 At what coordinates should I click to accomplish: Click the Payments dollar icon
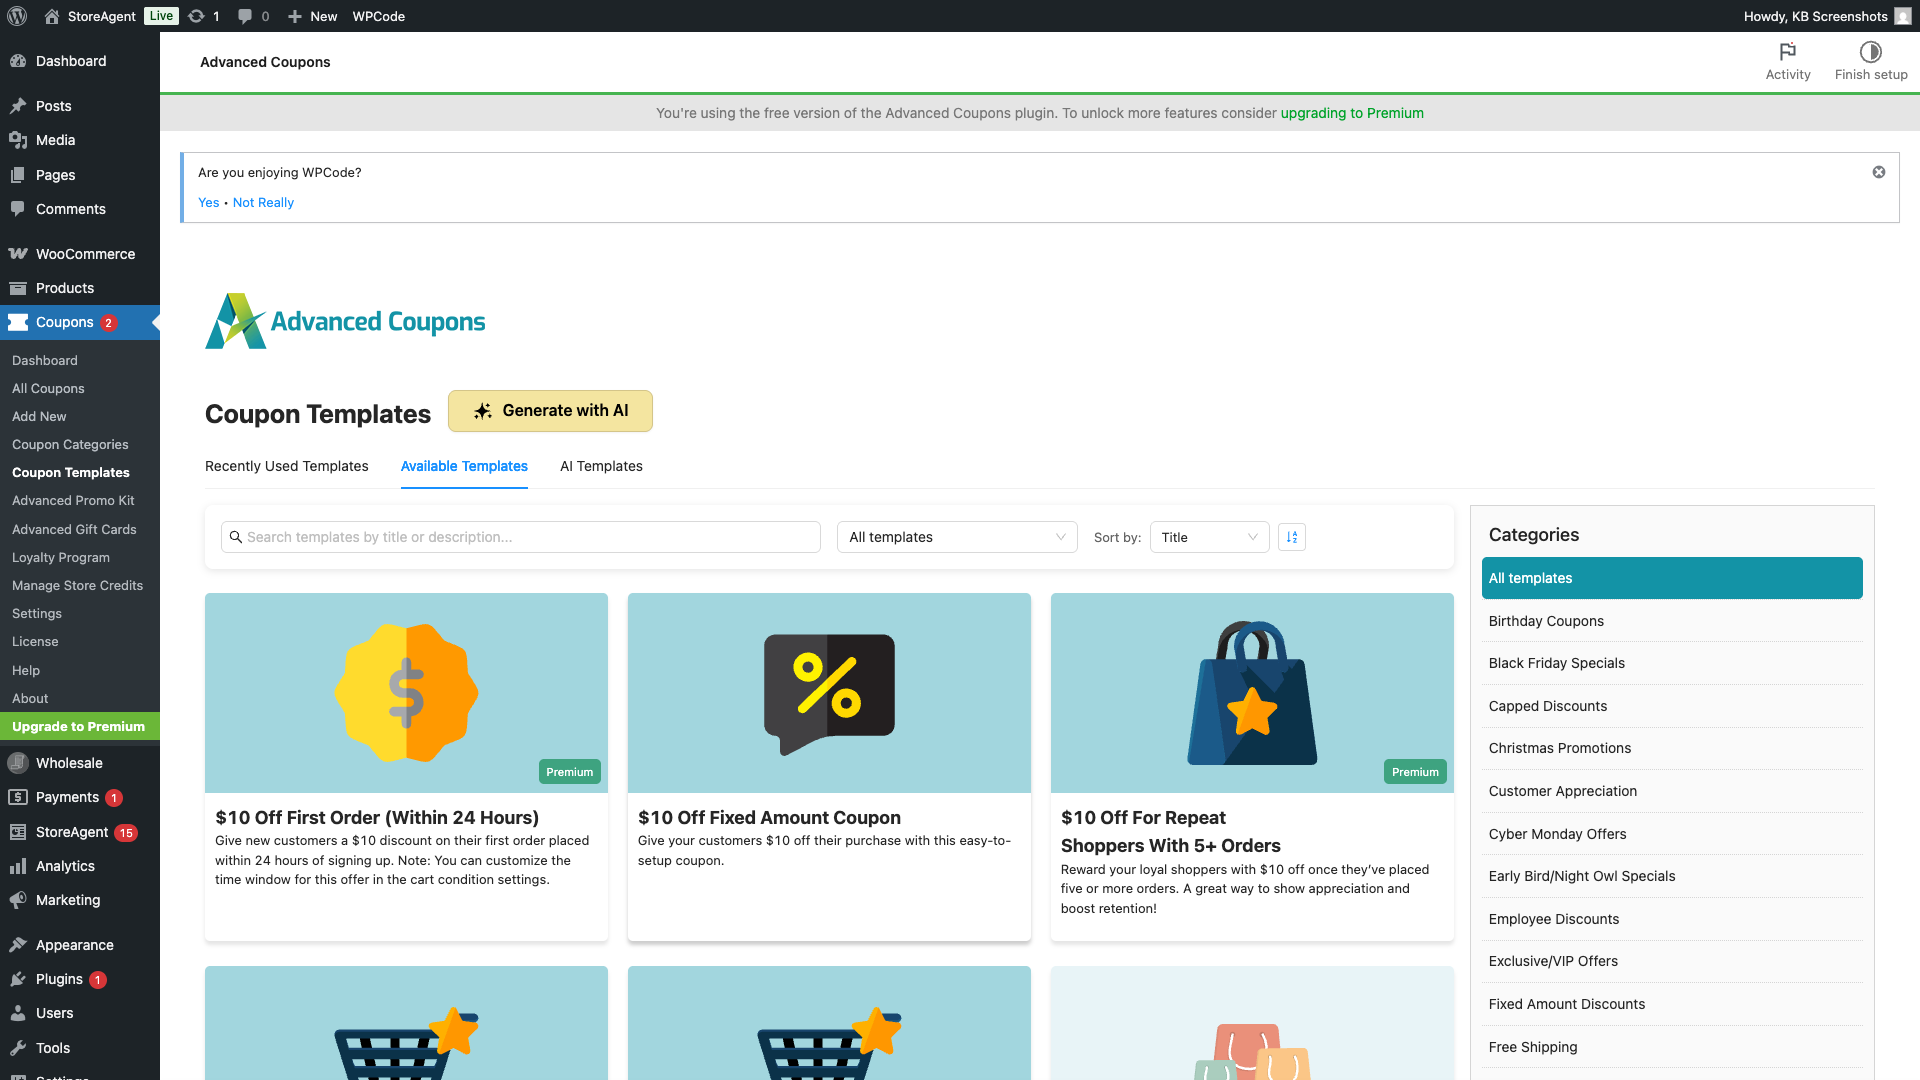(x=18, y=797)
